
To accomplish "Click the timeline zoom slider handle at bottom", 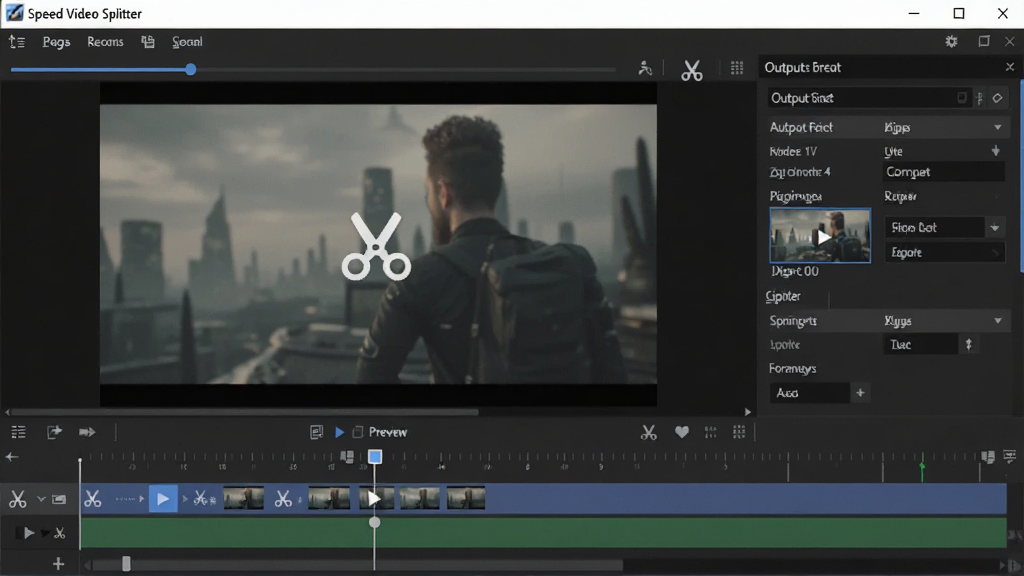I will 126,564.
